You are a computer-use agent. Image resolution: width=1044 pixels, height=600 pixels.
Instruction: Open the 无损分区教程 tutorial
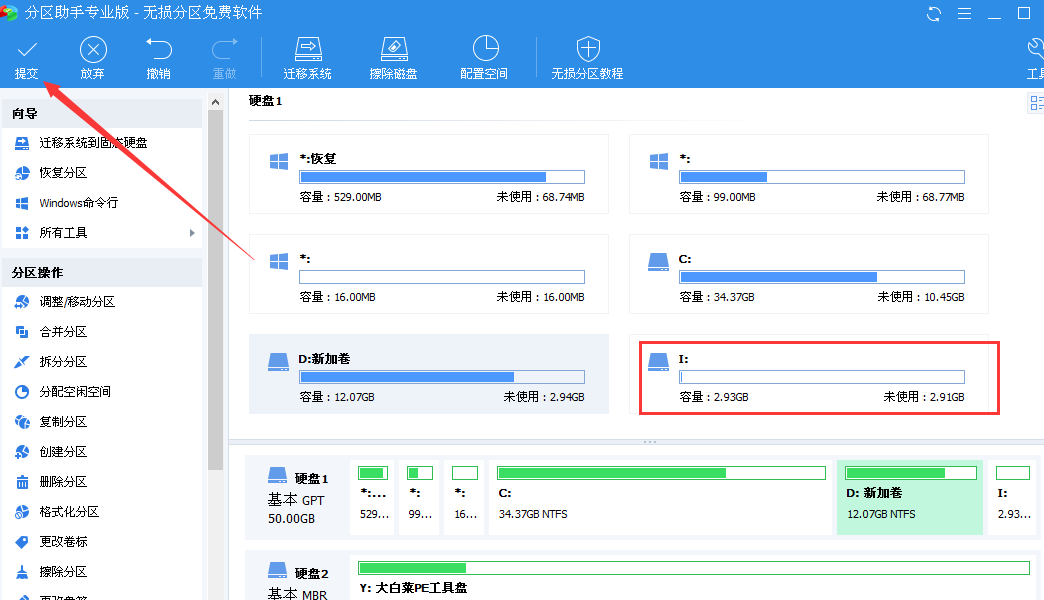click(x=587, y=59)
